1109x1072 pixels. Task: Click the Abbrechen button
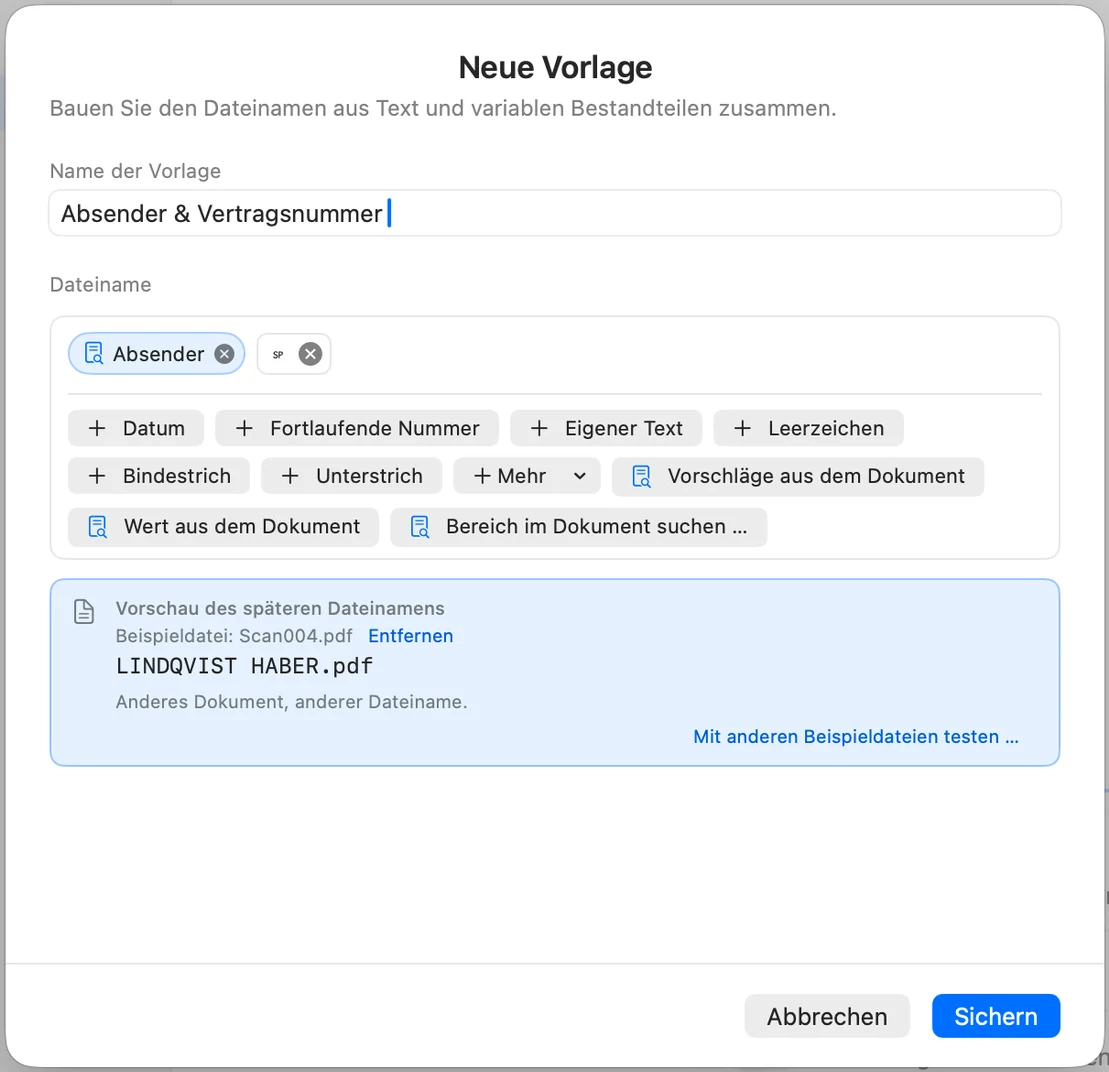pyautogui.click(x=827, y=1016)
